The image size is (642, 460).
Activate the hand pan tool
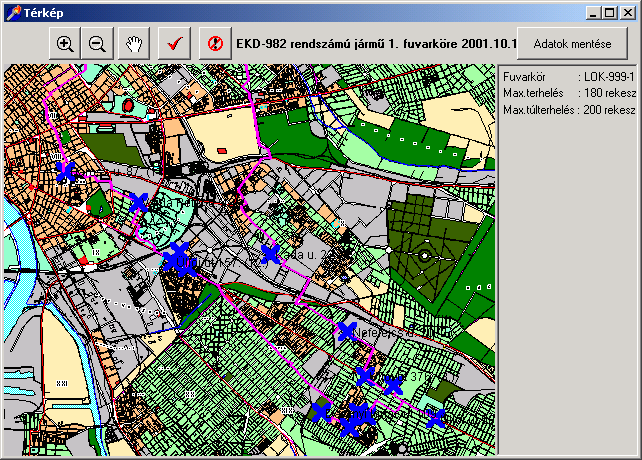tap(133, 44)
